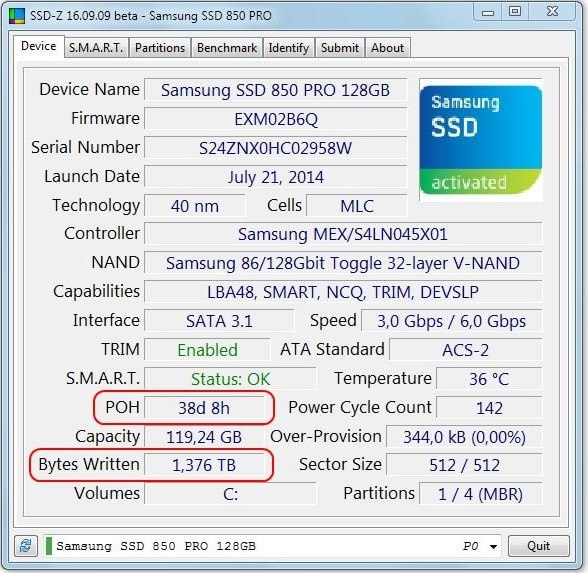Select the Device tab
Image resolution: width=588 pixels, height=573 pixels.
[39, 46]
